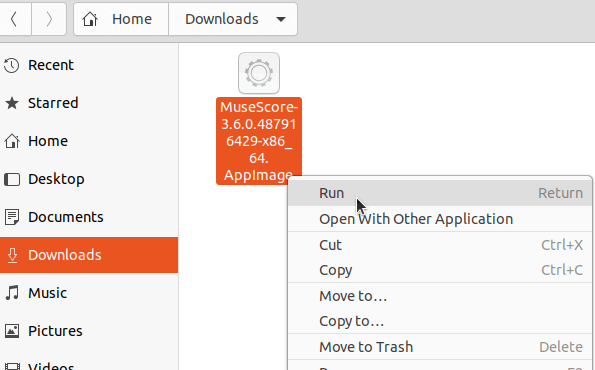Screen dimensions: 595x370
Task: Select Cut in the context menu
Action: point(440,245)
